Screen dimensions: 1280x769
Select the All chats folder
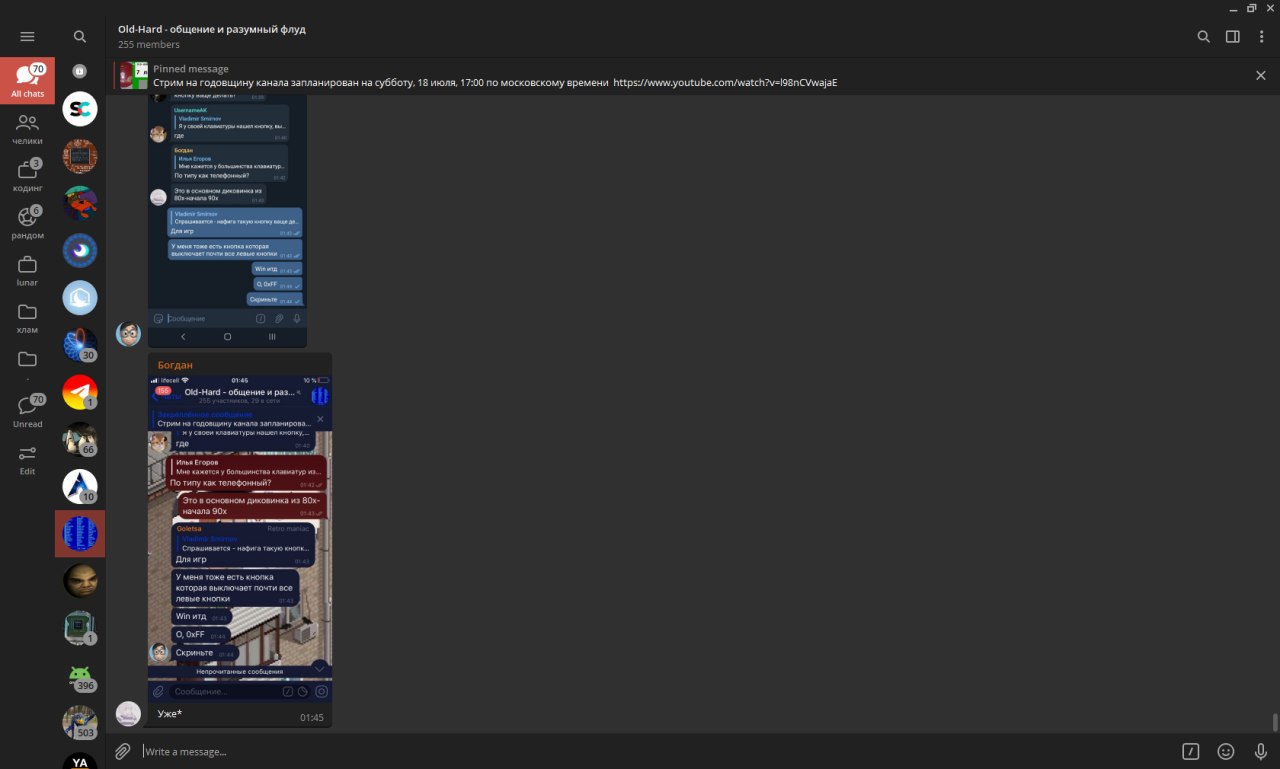coord(27,80)
